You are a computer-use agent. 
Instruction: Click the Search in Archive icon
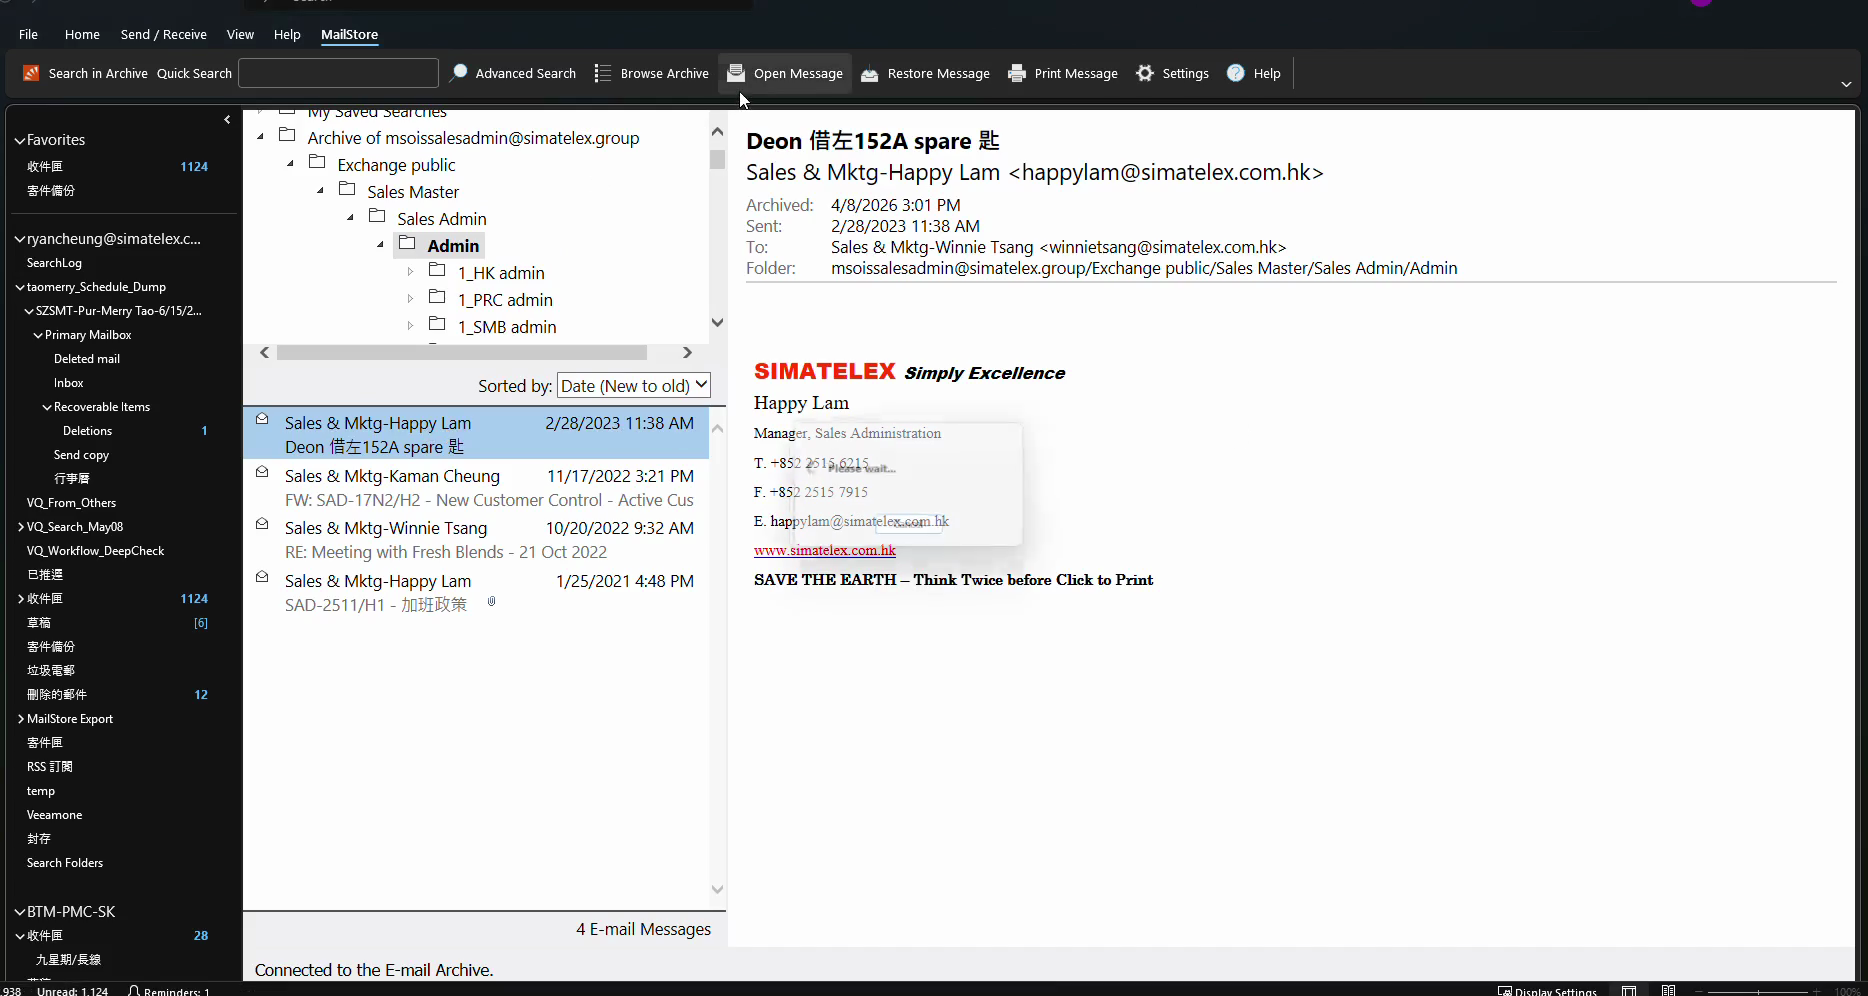[31, 73]
